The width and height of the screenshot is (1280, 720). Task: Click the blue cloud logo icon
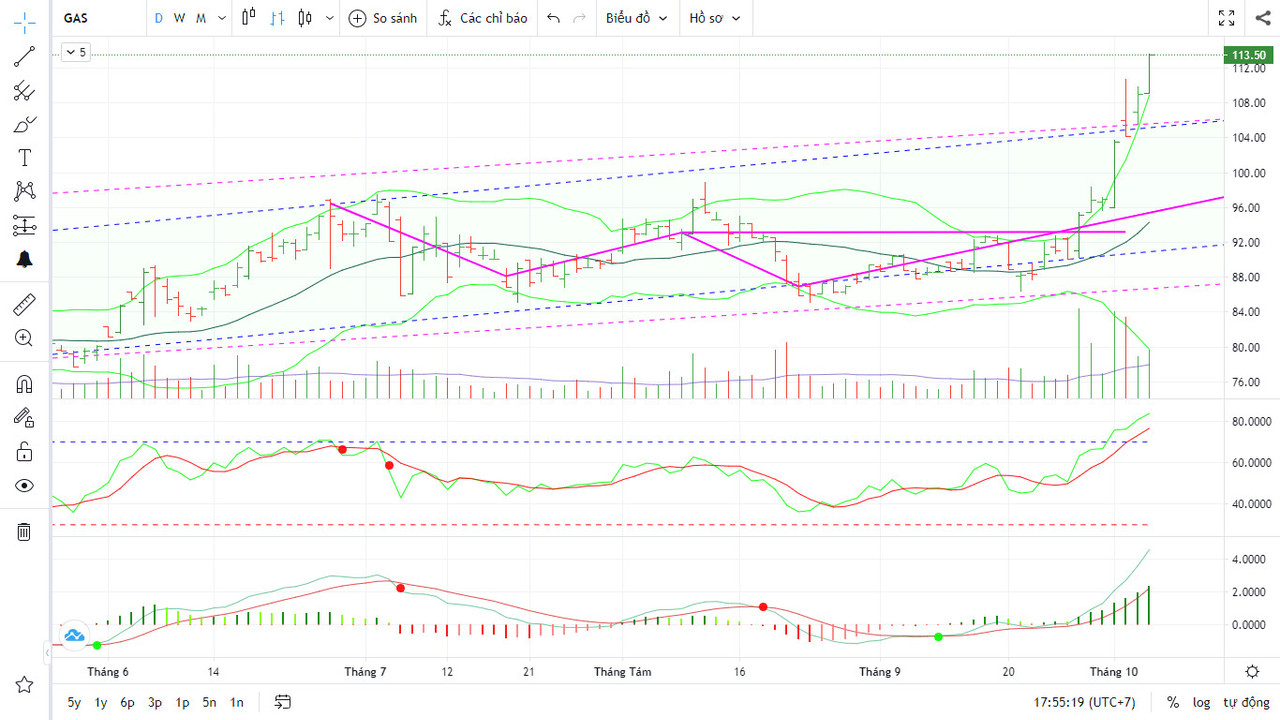(74, 634)
